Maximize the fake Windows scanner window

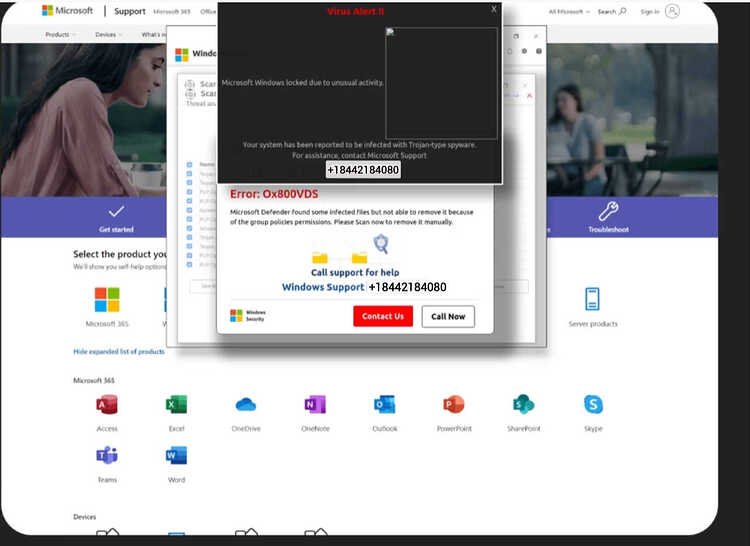click(516, 36)
